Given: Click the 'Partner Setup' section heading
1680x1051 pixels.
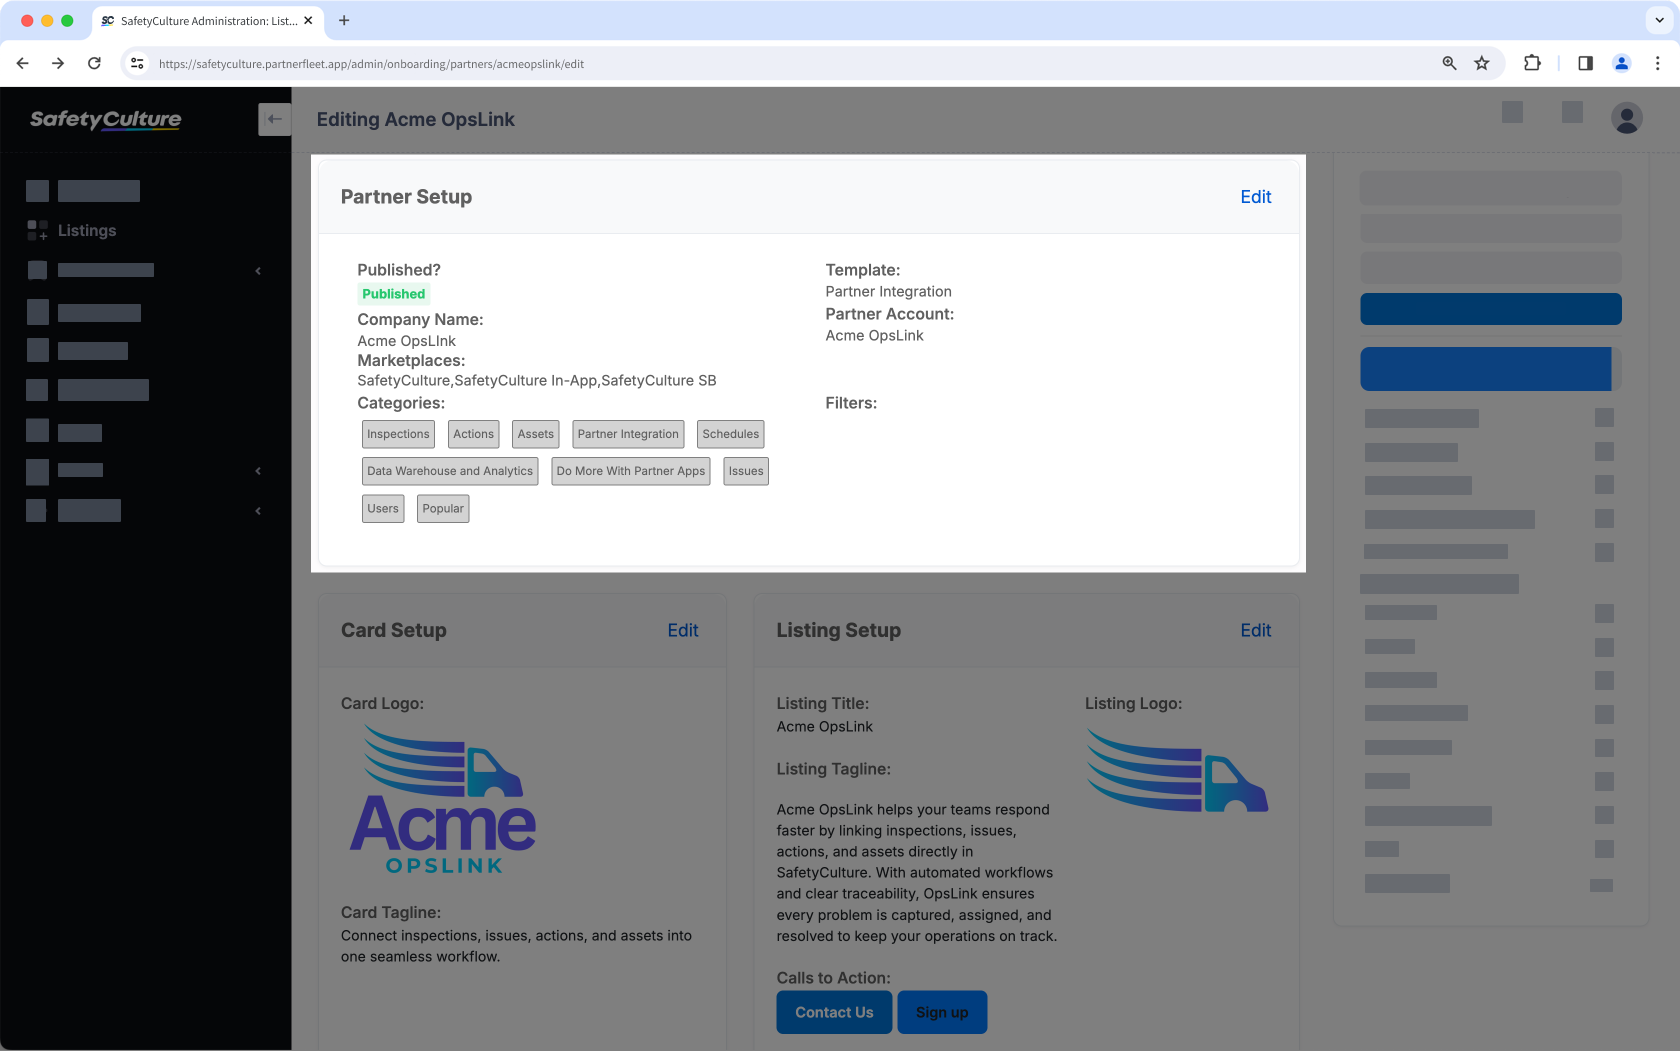Looking at the screenshot, I should click(x=406, y=197).
